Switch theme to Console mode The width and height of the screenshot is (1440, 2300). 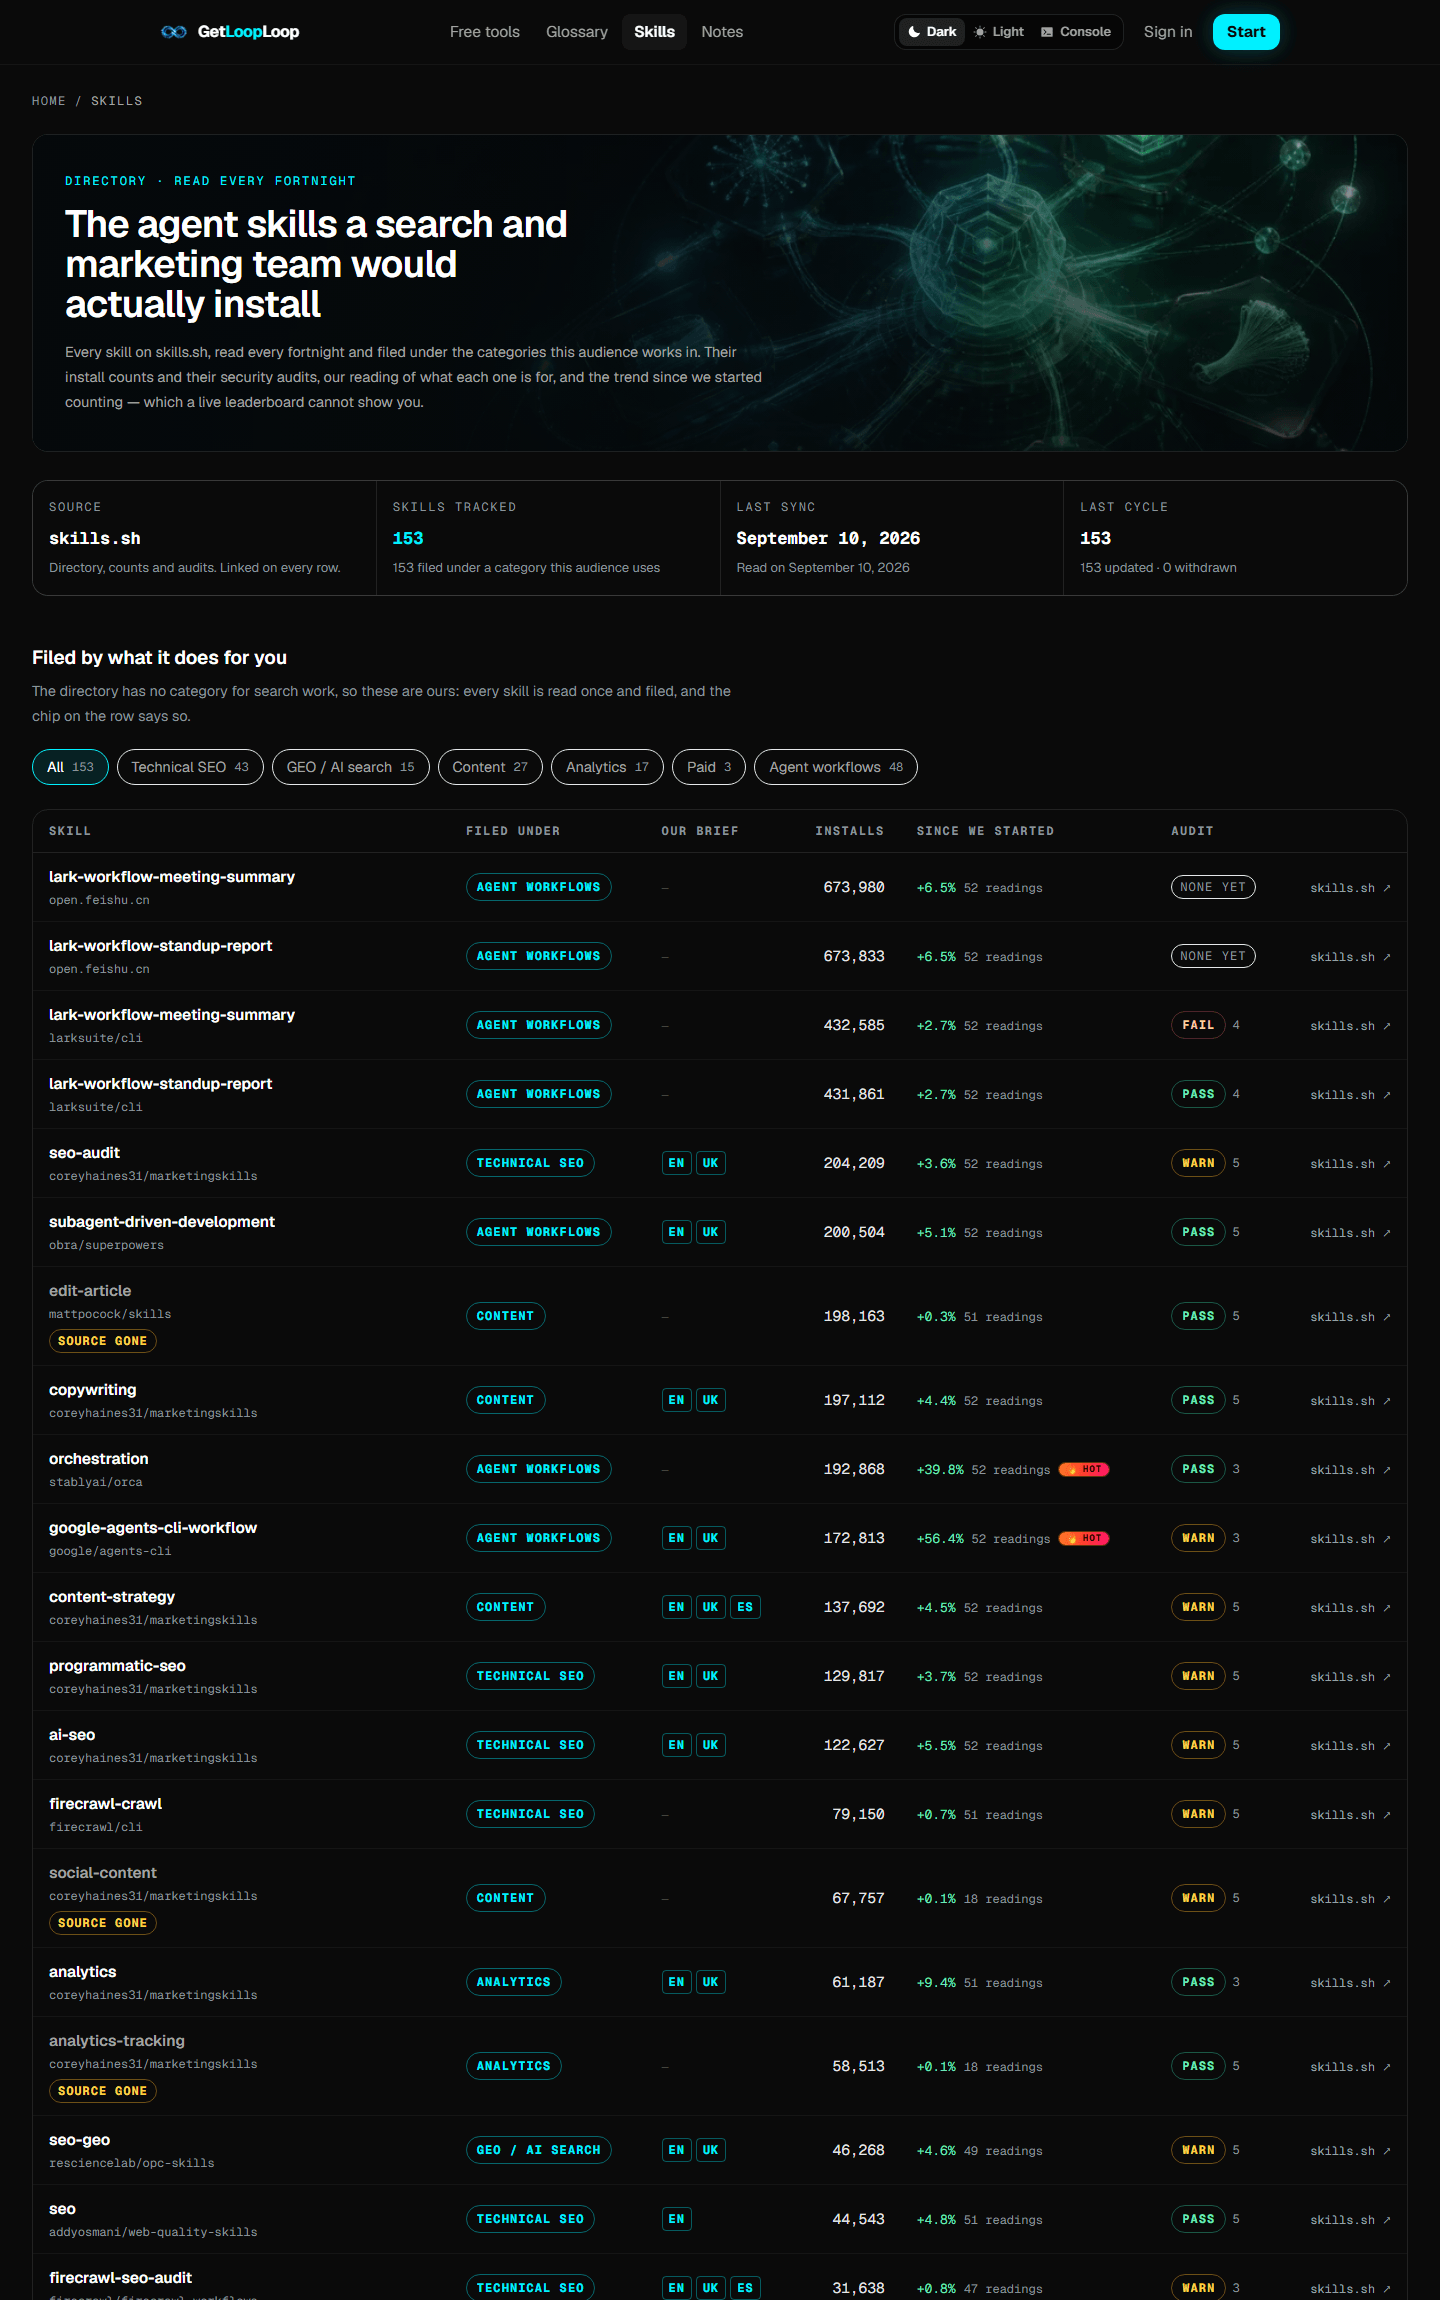(x=1076, y=32)
